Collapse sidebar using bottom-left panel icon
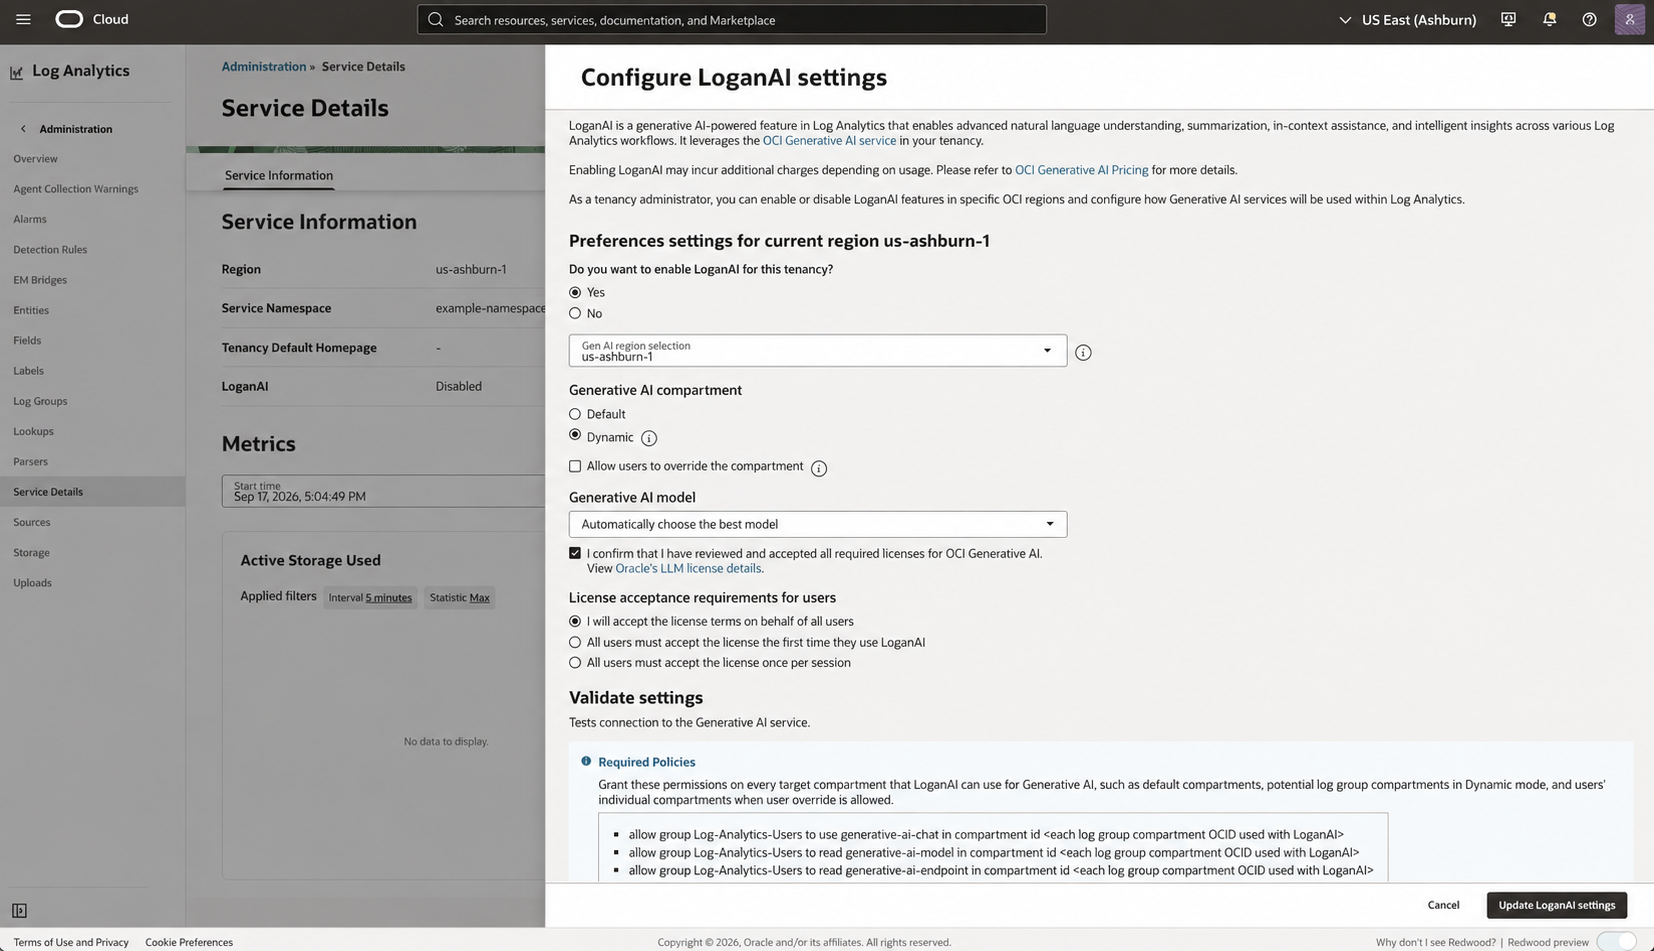The width and height of the screenshot is (1654, 951). point(19,910)
